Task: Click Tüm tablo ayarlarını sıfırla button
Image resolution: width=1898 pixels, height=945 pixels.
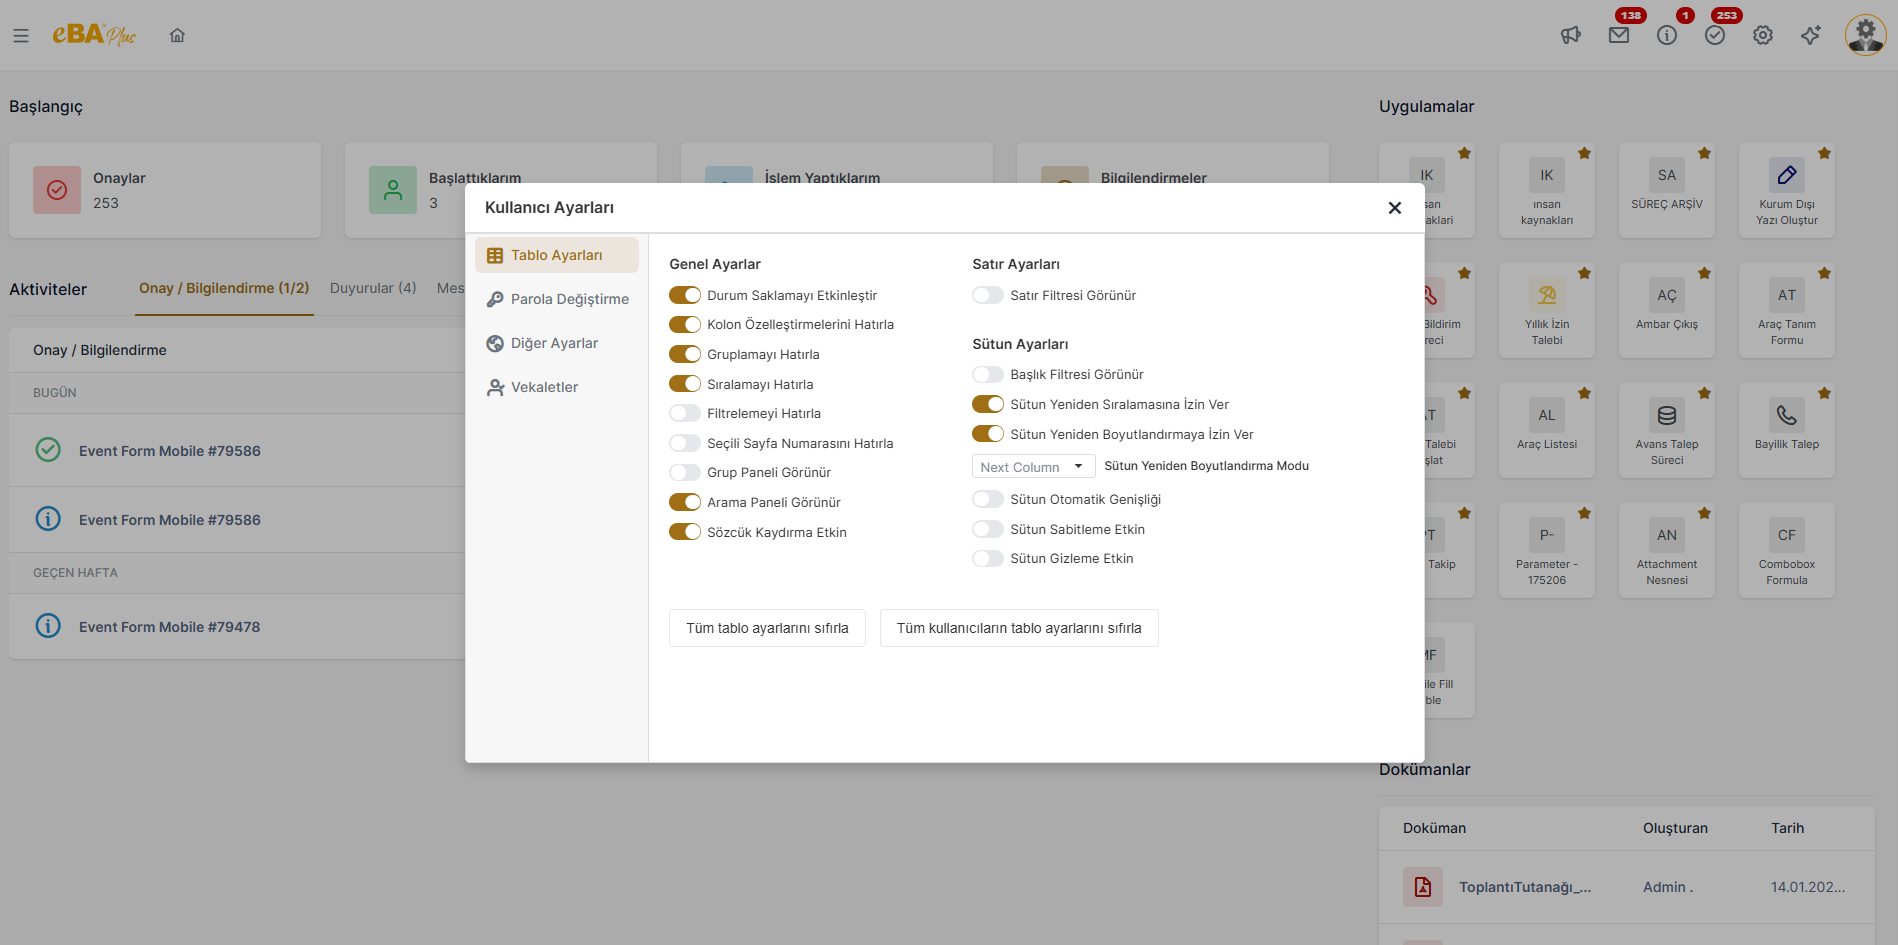Action: [767, 628]
